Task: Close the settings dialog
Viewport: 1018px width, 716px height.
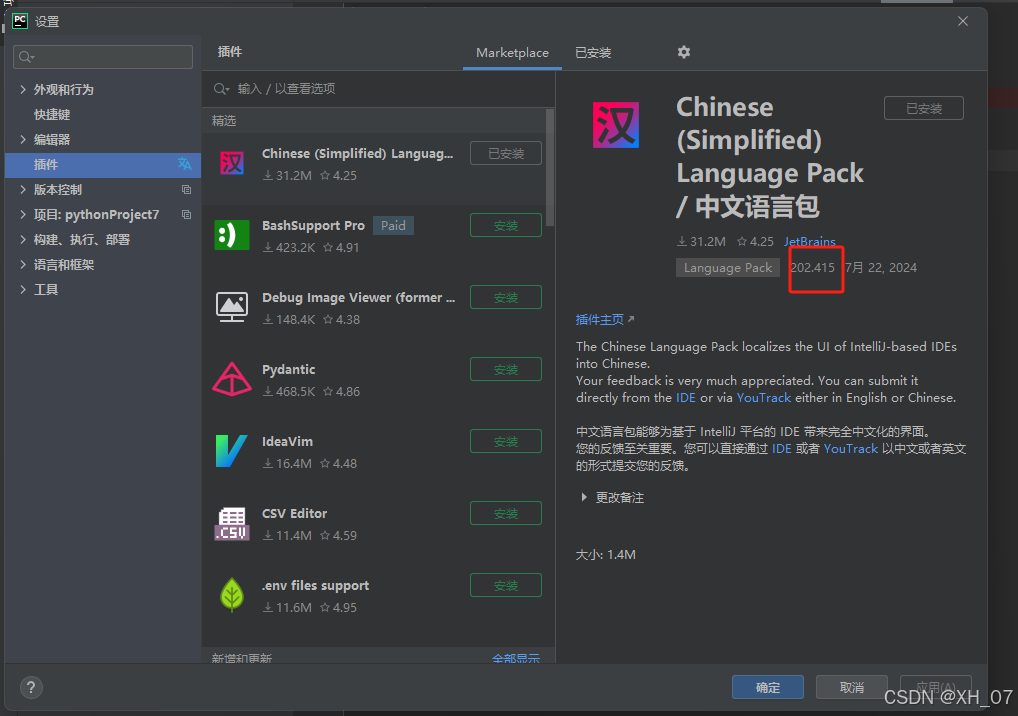Action: (x=963, y=21)
